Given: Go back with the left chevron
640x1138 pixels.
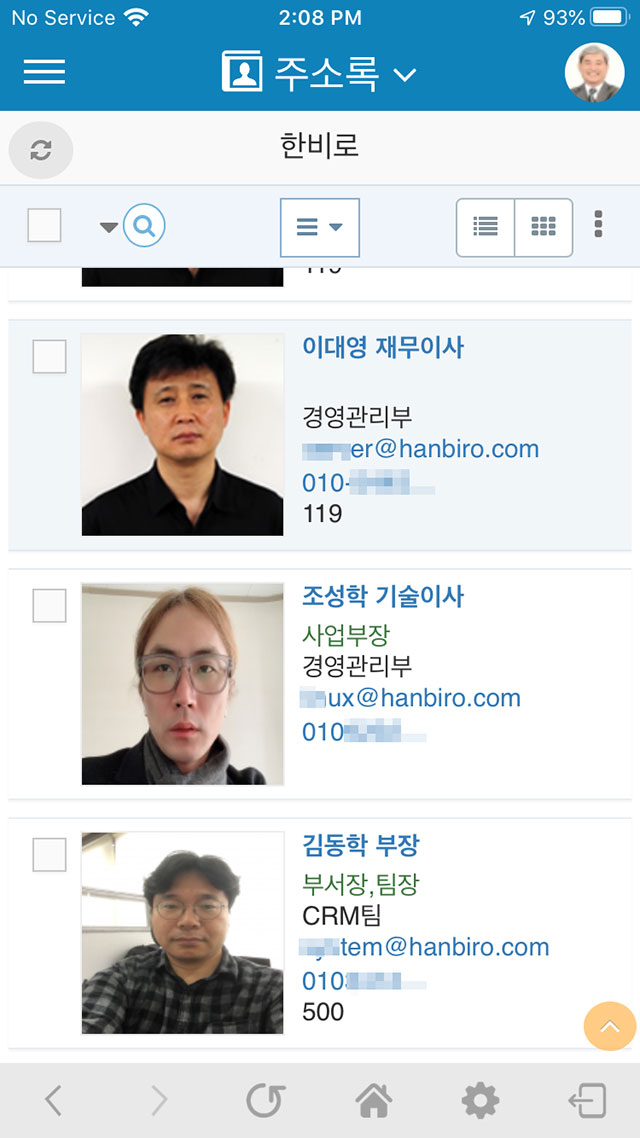Looking at the screenshot, I should (53, 1101).
